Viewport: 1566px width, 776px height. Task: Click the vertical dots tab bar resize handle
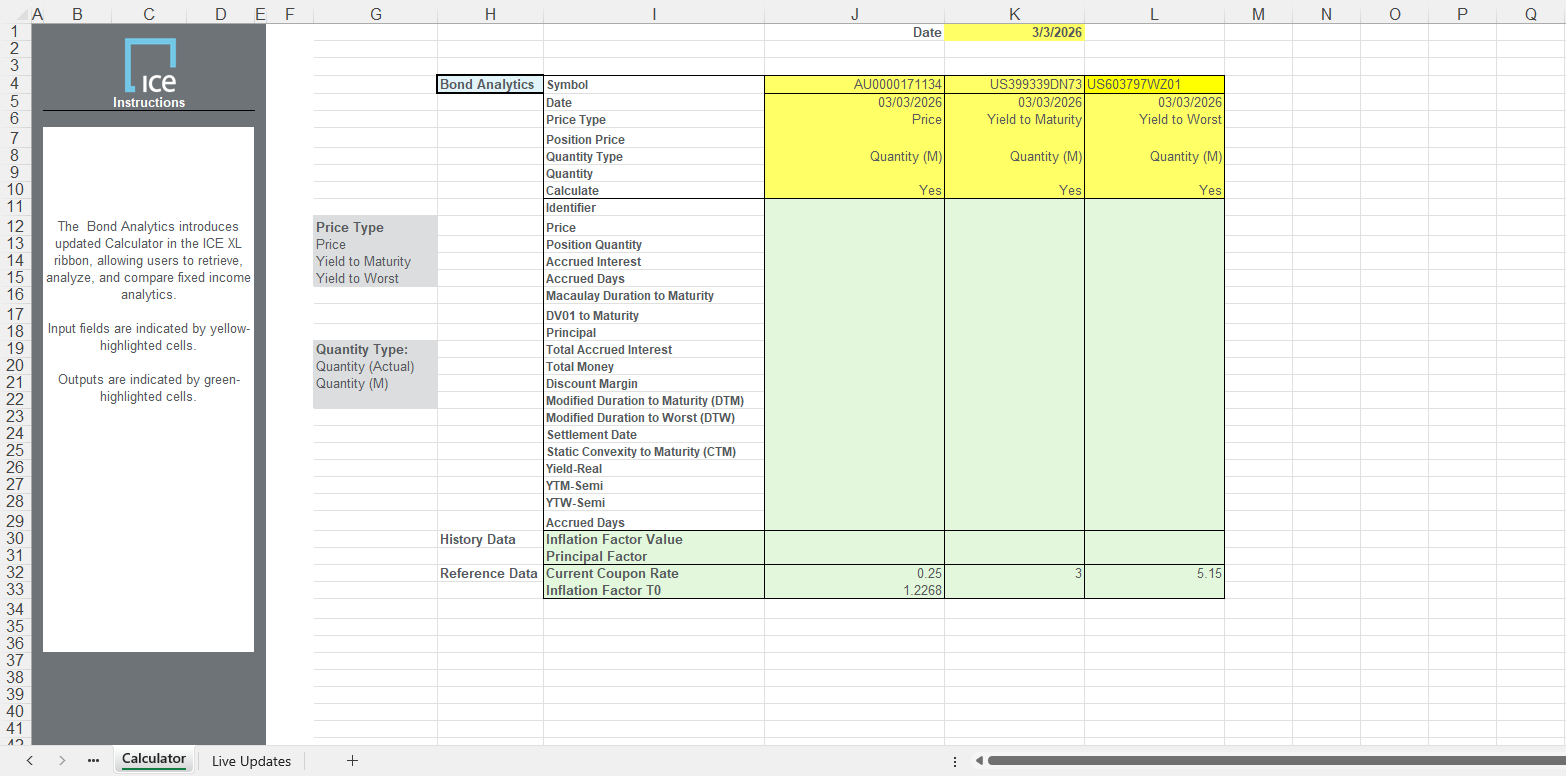(x=955, y=761)
